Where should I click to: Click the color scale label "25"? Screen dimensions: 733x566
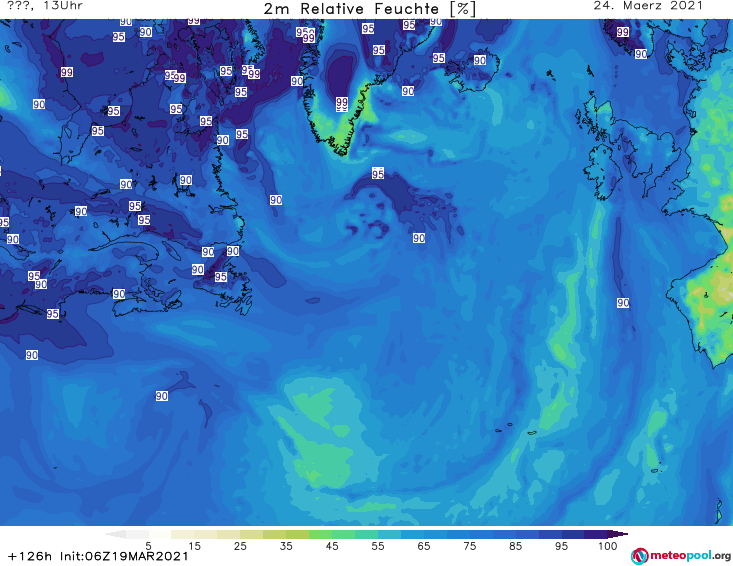(x=240, y=546)
